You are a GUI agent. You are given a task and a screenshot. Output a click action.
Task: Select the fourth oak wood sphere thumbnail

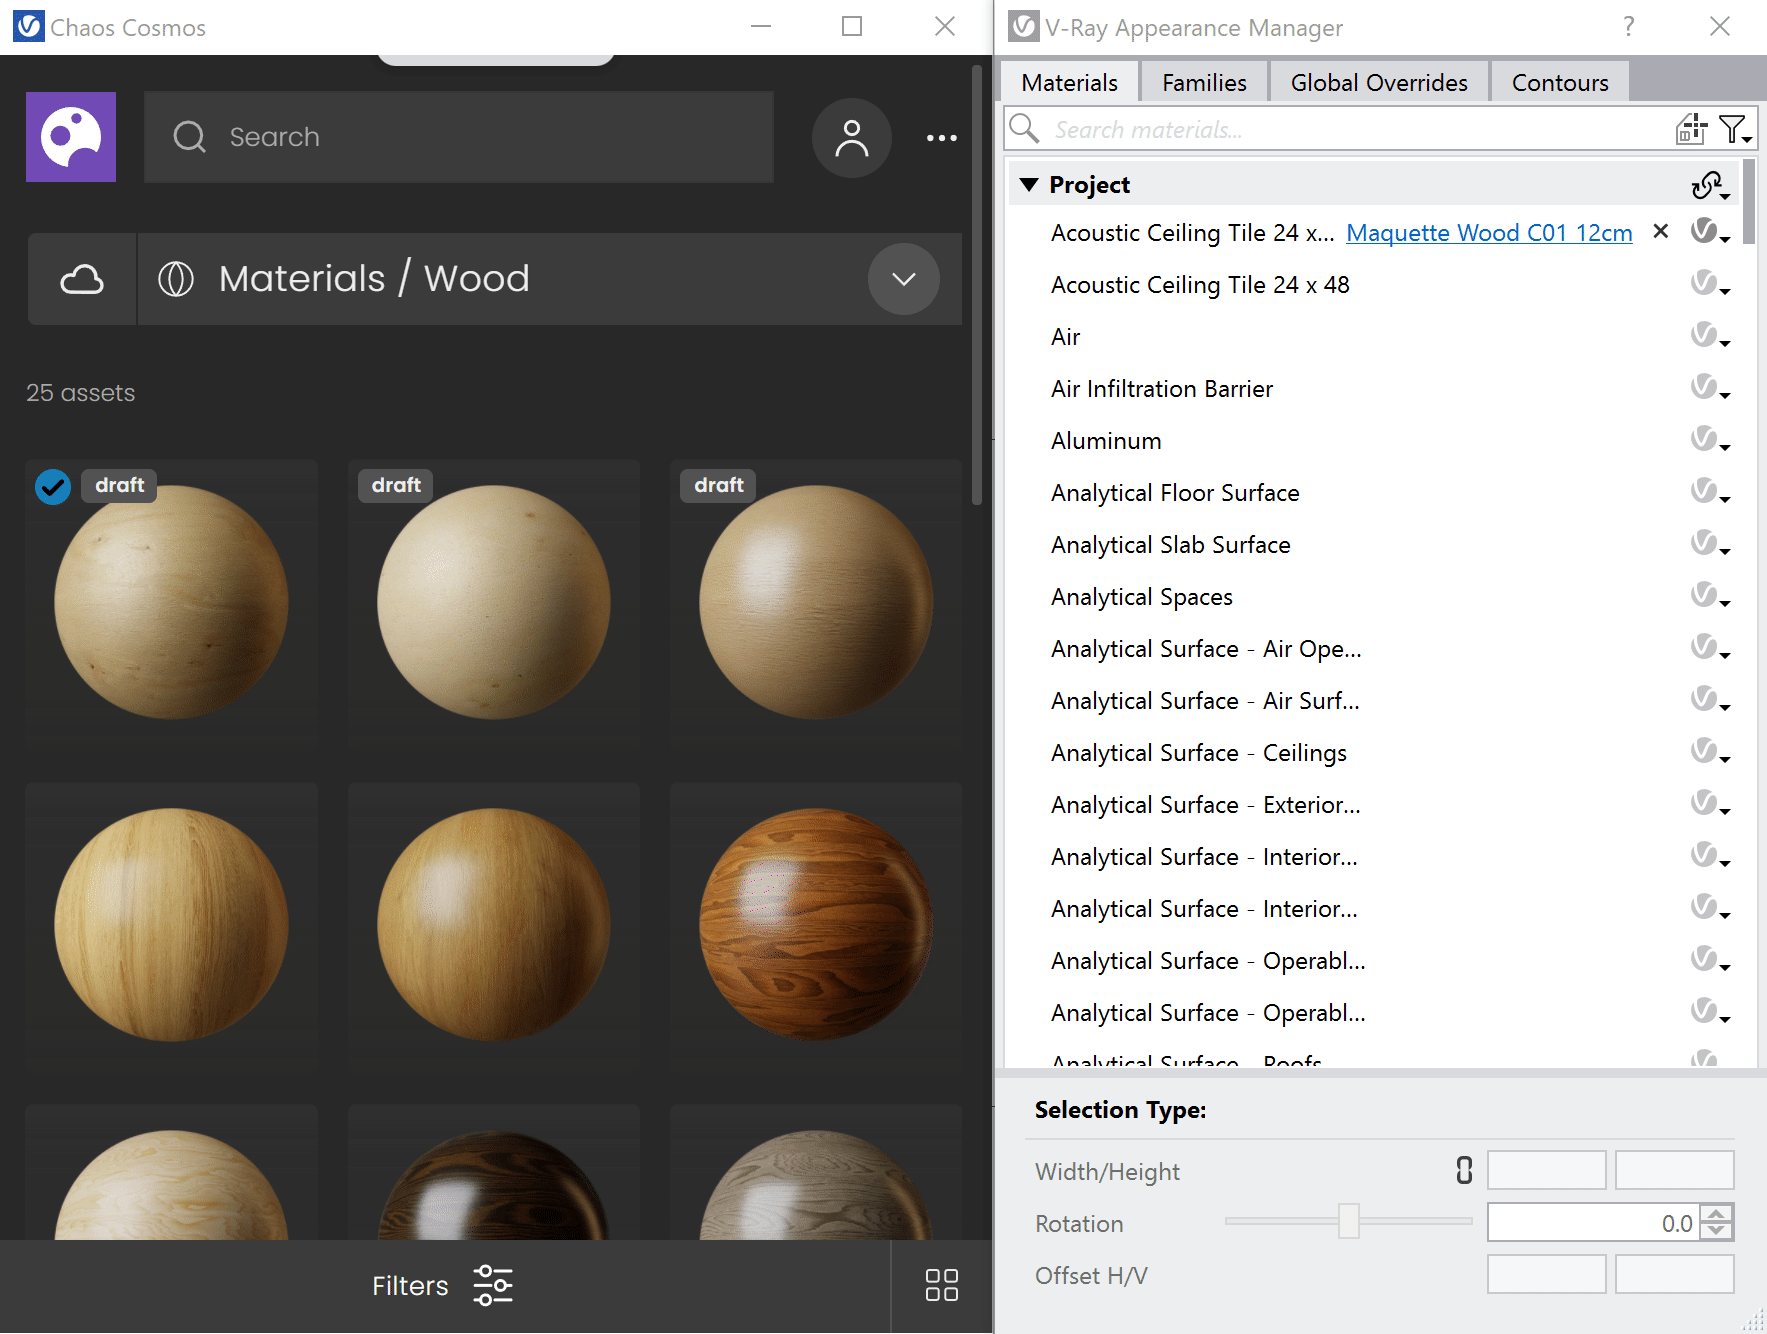point(171,925)
